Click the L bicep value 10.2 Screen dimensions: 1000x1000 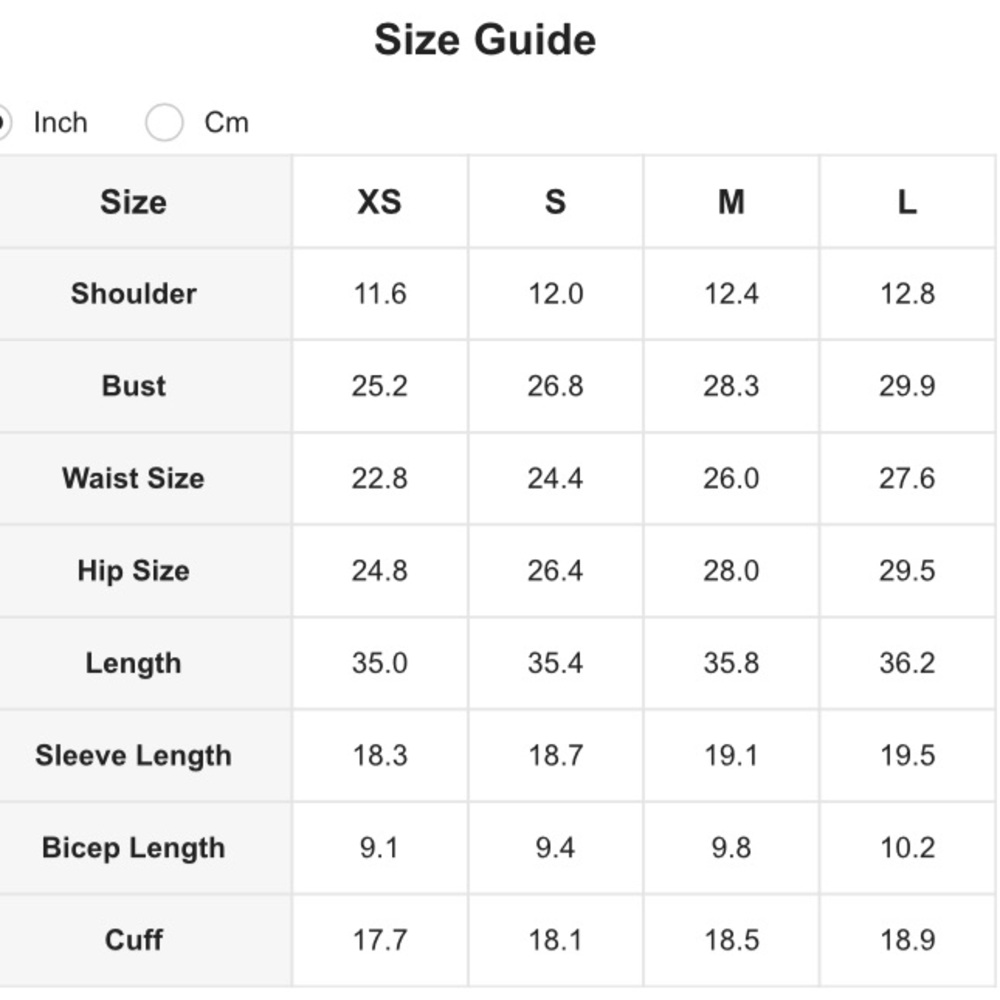pyautogui.click(x=907, y=848)
